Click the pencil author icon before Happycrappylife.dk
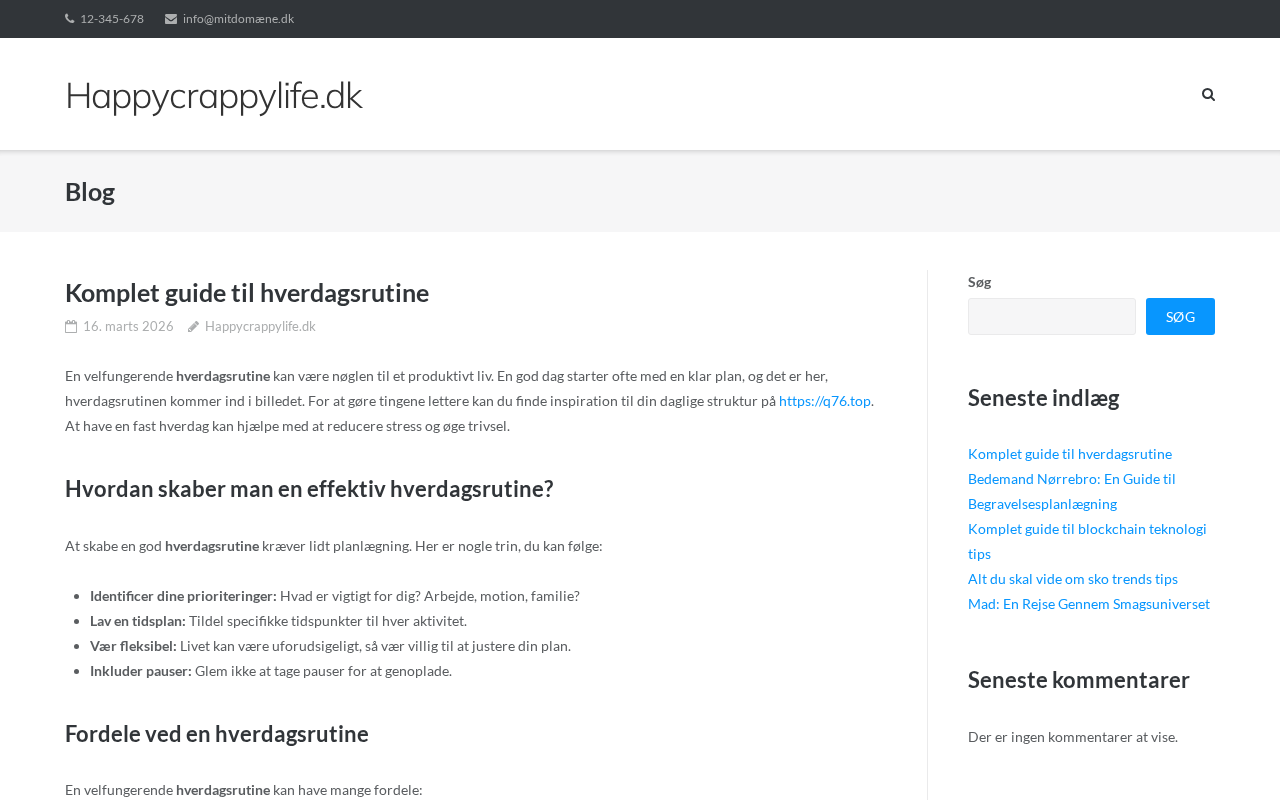This screenshot has width=1280, height=800. [x=194, y=326]
